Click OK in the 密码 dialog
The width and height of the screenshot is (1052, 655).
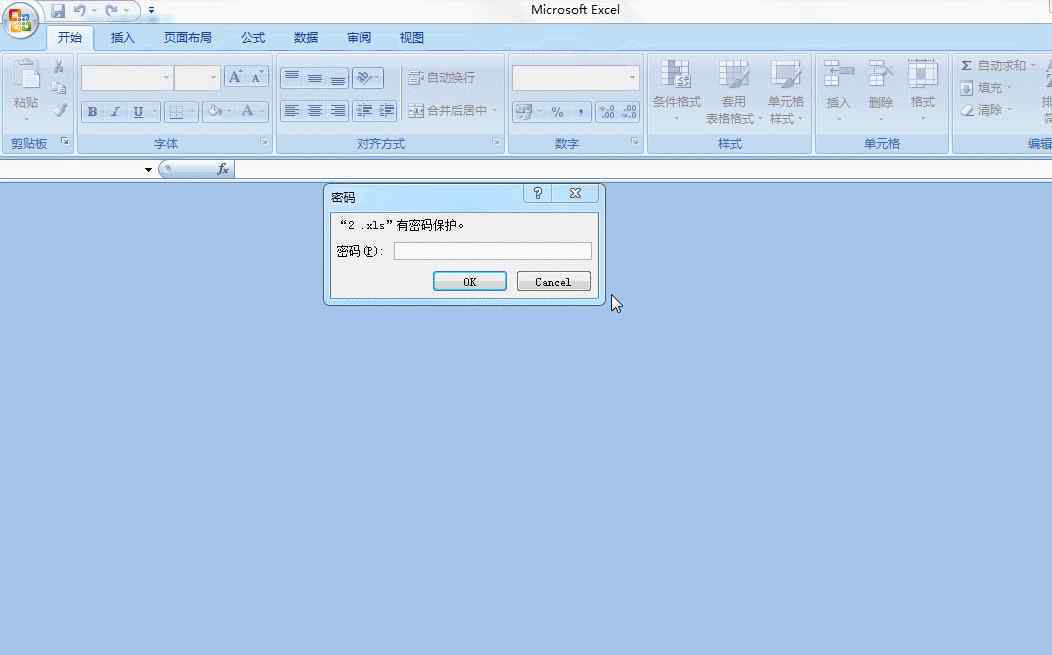pos(470,282)
